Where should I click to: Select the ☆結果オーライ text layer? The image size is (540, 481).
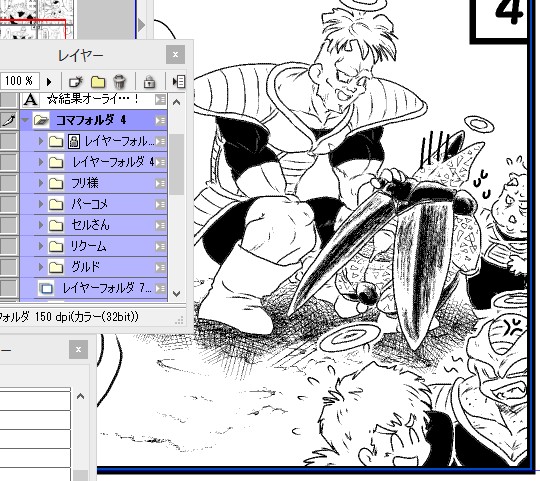click(x=94, y=100)
